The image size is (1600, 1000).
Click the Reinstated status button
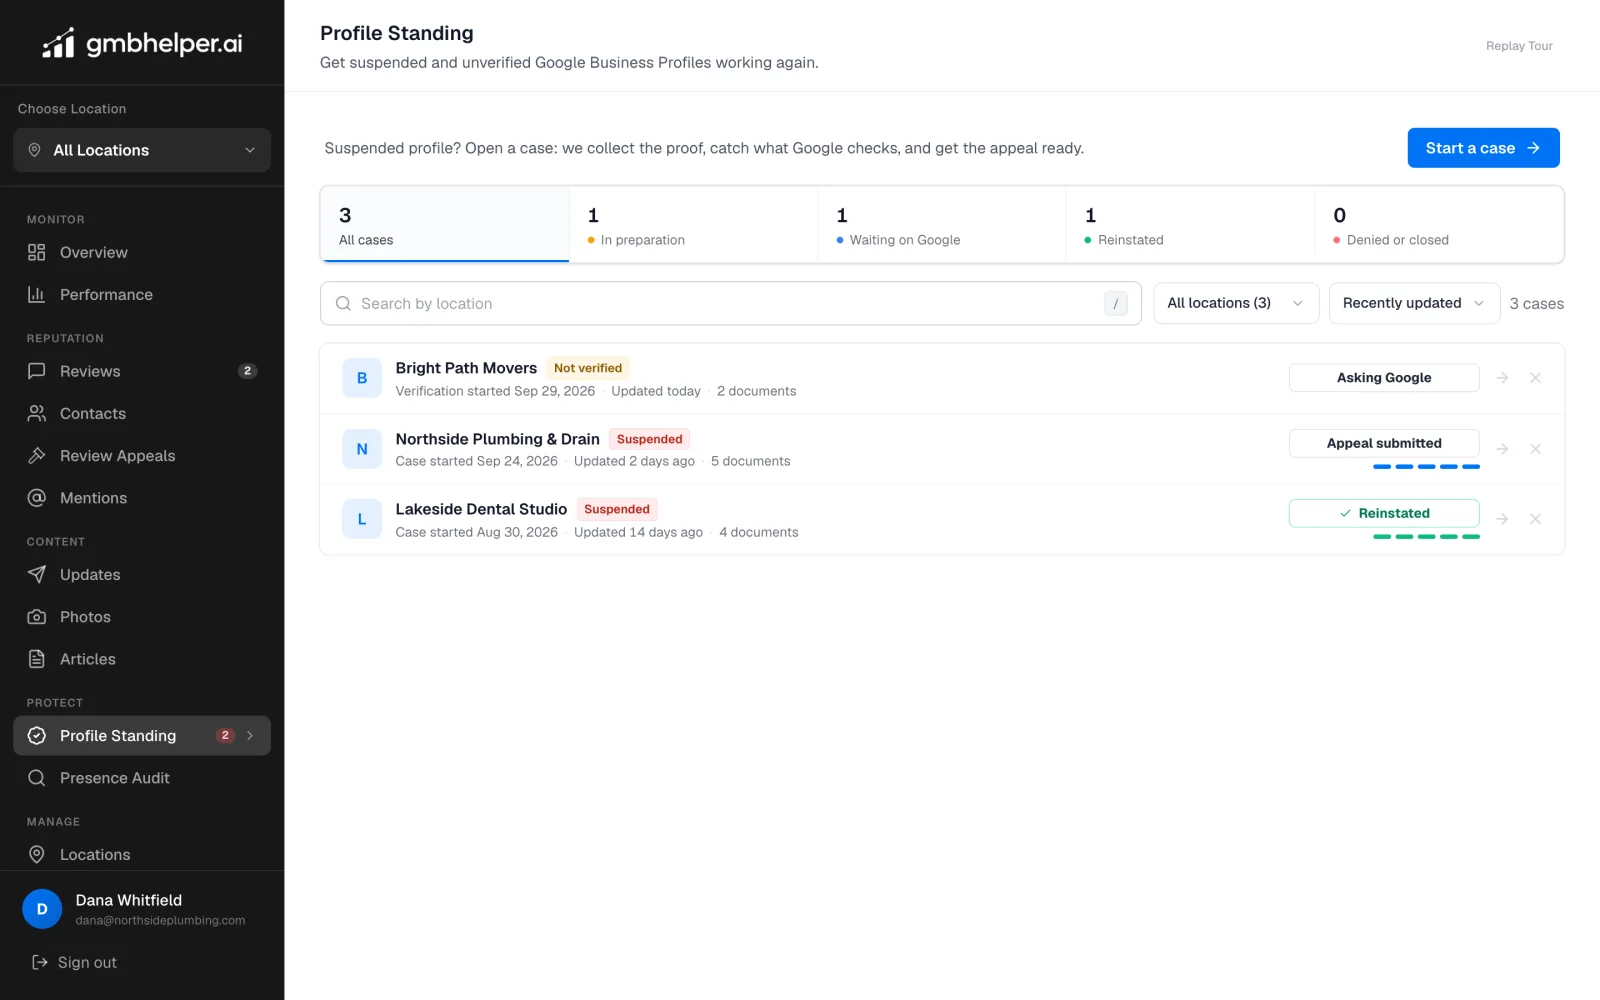1384,513
